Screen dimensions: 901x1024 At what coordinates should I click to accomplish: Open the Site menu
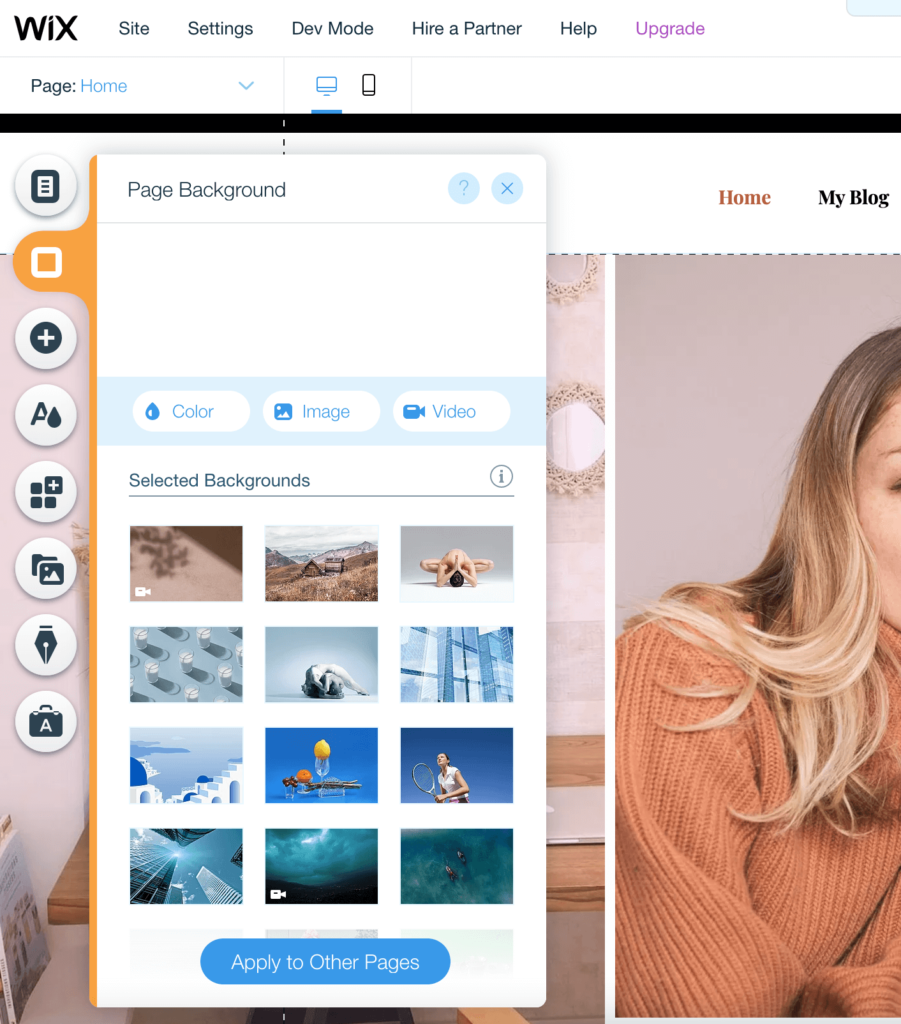point(134,29)
